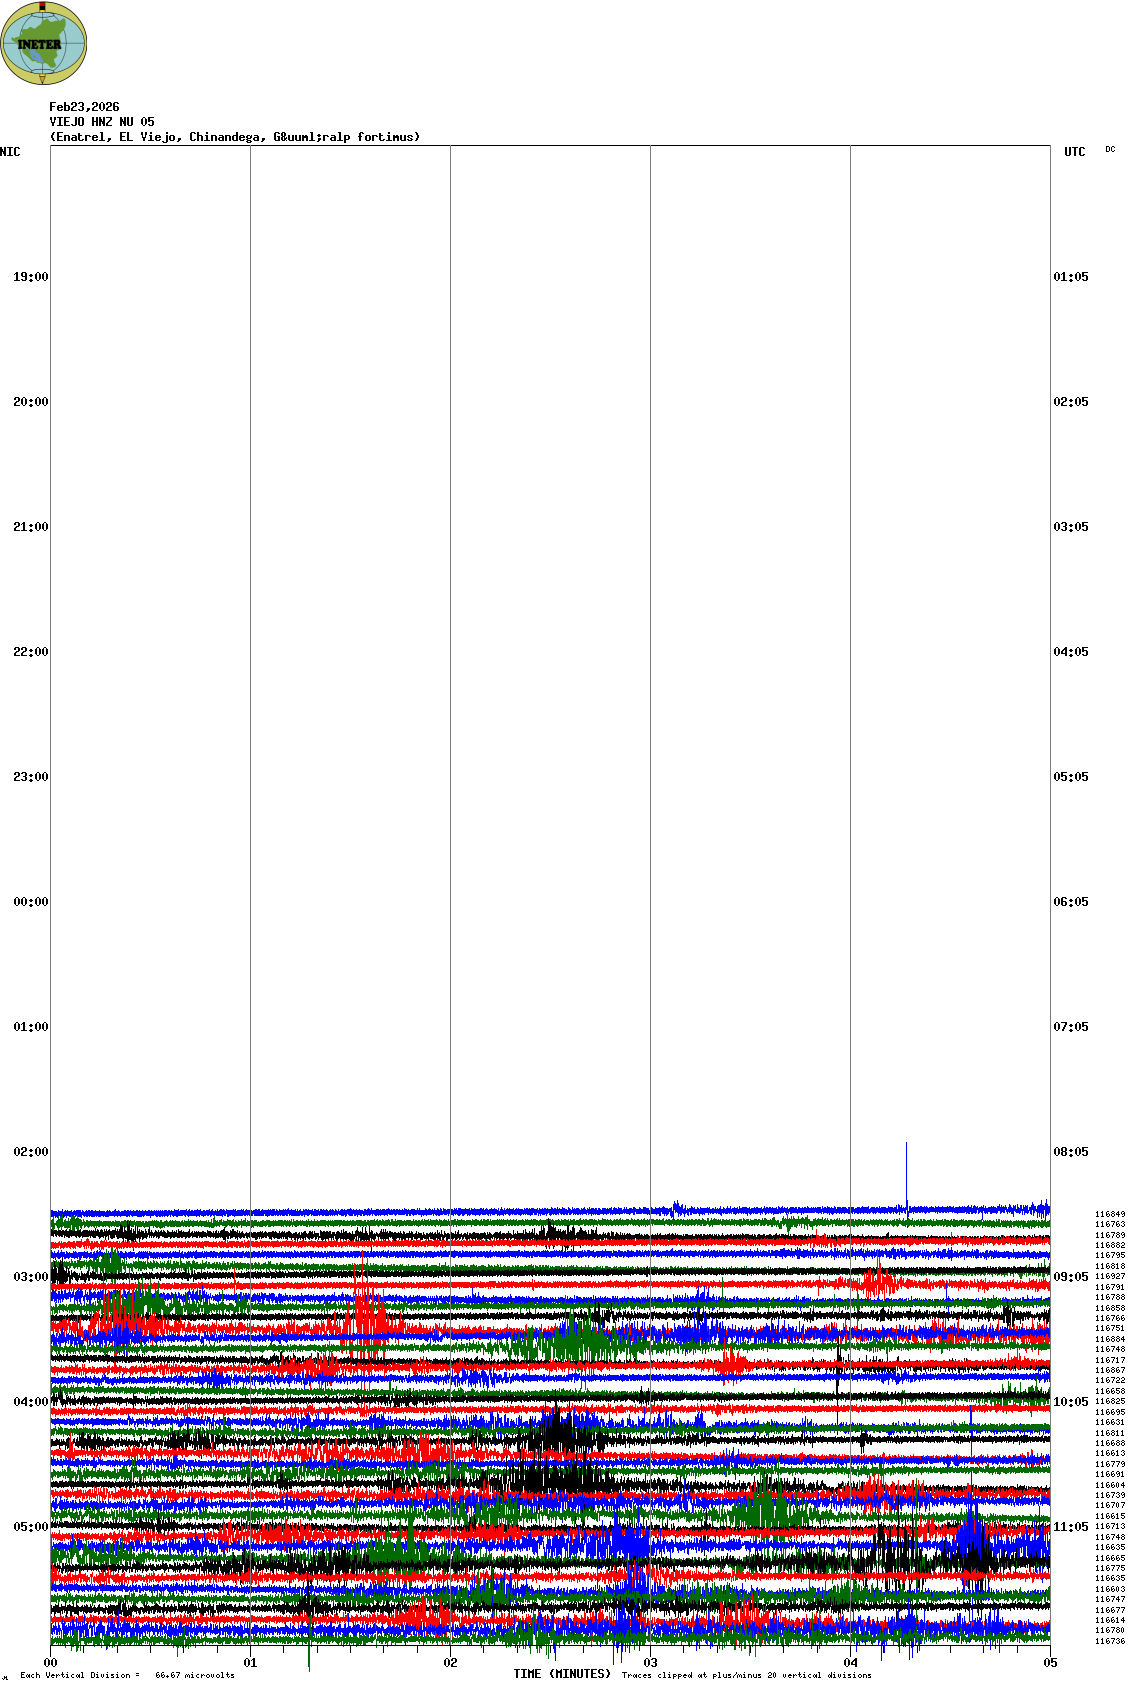
Task: Select the VIEJO HNZ NU 05 station label
Action: pyautogui.click(x=102, y=122)
